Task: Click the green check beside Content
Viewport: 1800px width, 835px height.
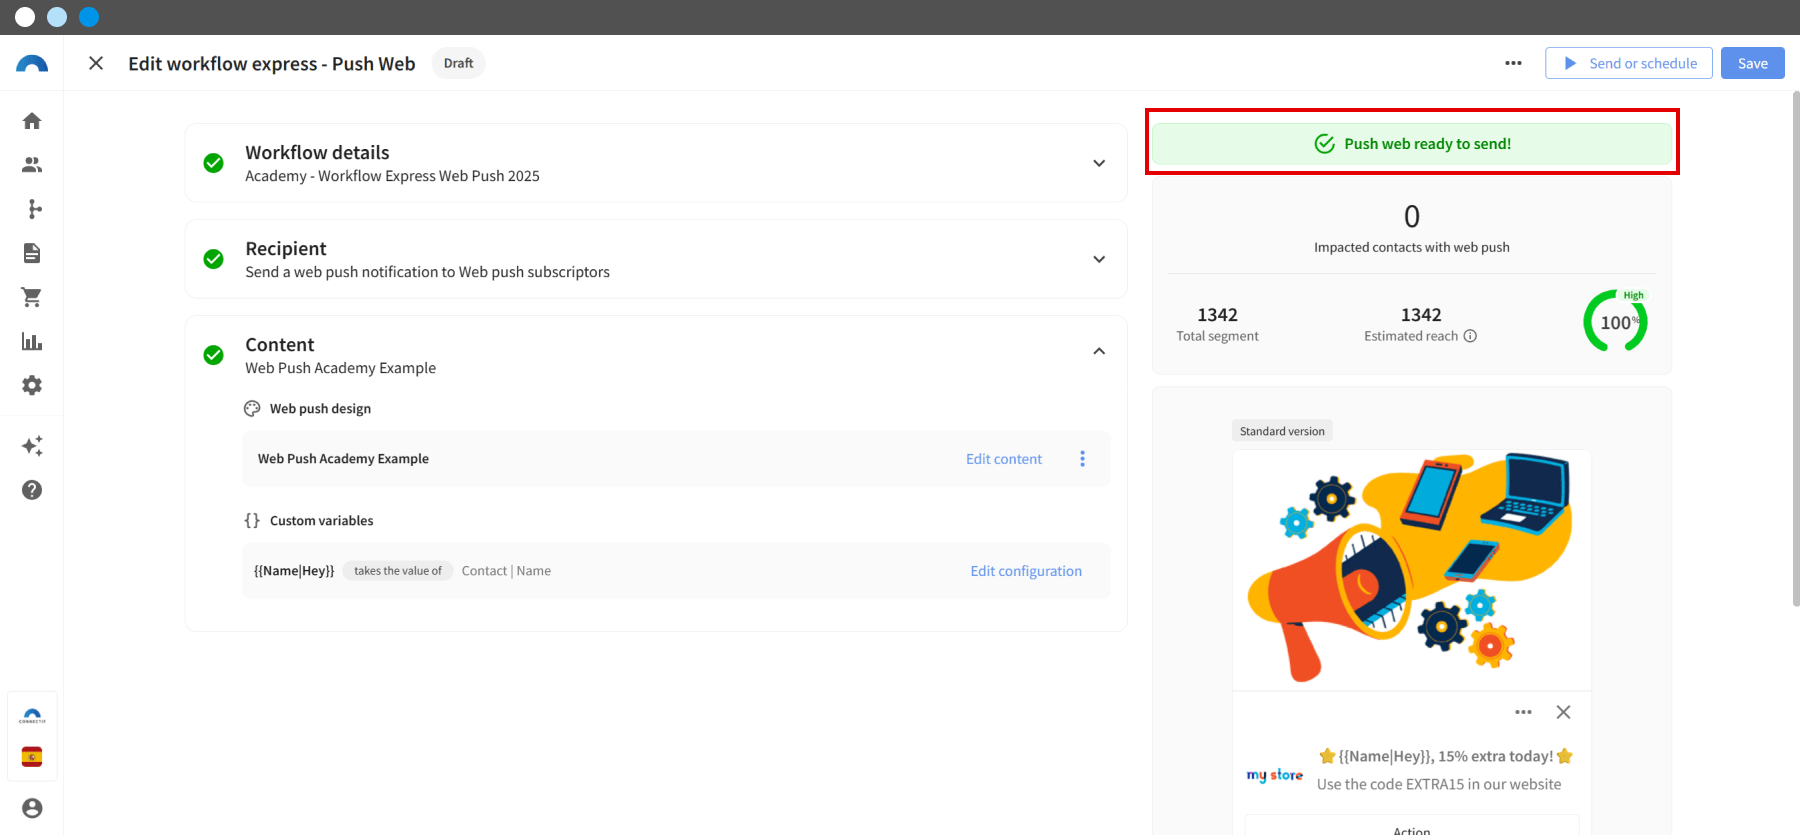Action: pos(213,355)
